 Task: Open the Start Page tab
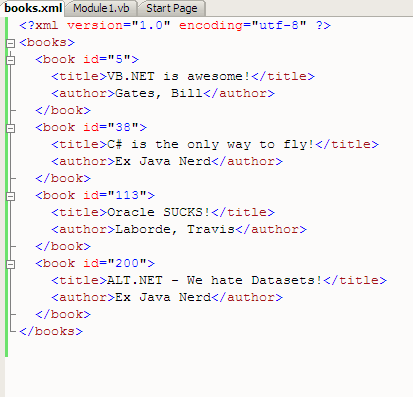tap(172, 8)
